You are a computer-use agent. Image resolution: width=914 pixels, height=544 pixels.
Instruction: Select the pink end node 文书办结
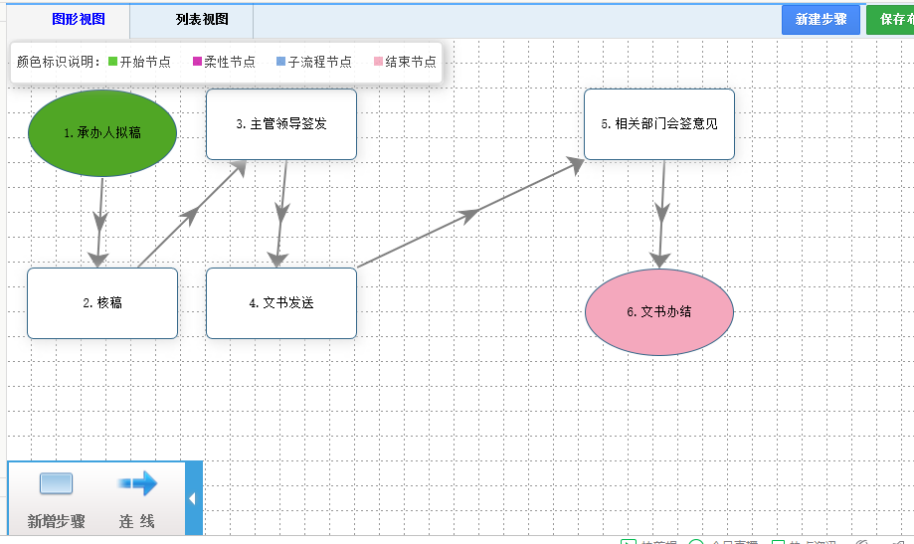coord(659,312)
